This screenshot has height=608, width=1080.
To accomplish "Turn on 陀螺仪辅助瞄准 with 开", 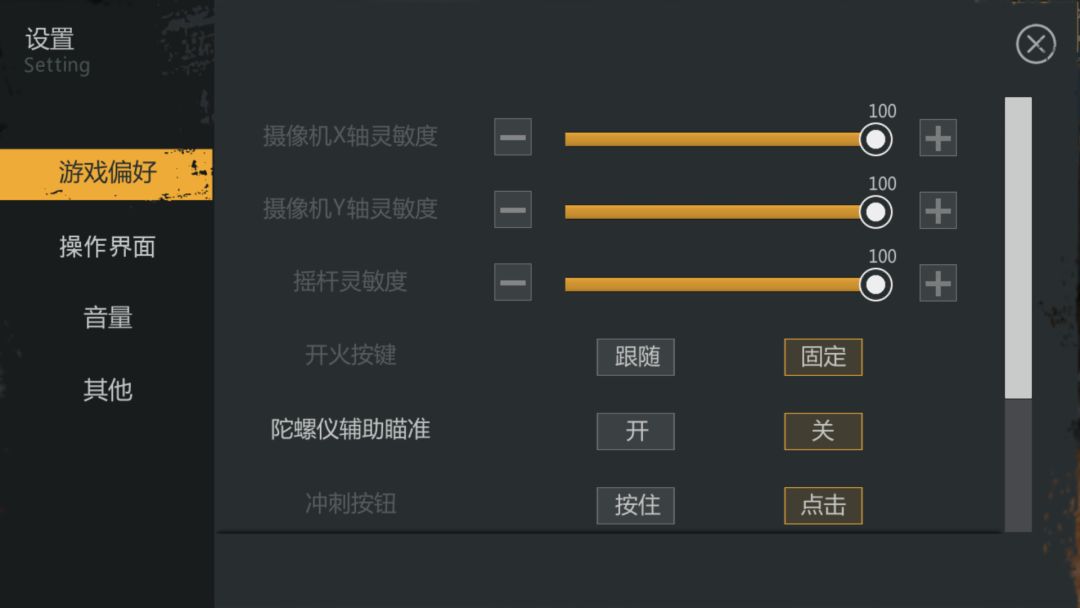I will [x=636, y=431].
